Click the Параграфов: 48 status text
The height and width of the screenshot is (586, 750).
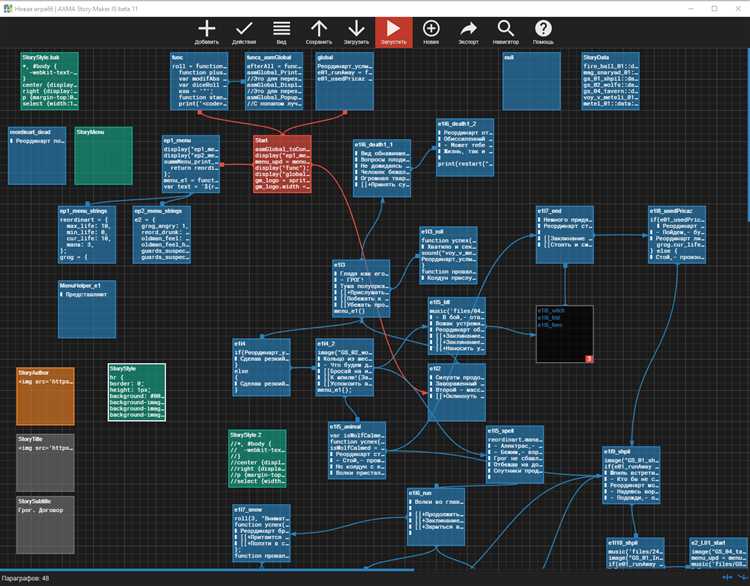pos(25,578)
